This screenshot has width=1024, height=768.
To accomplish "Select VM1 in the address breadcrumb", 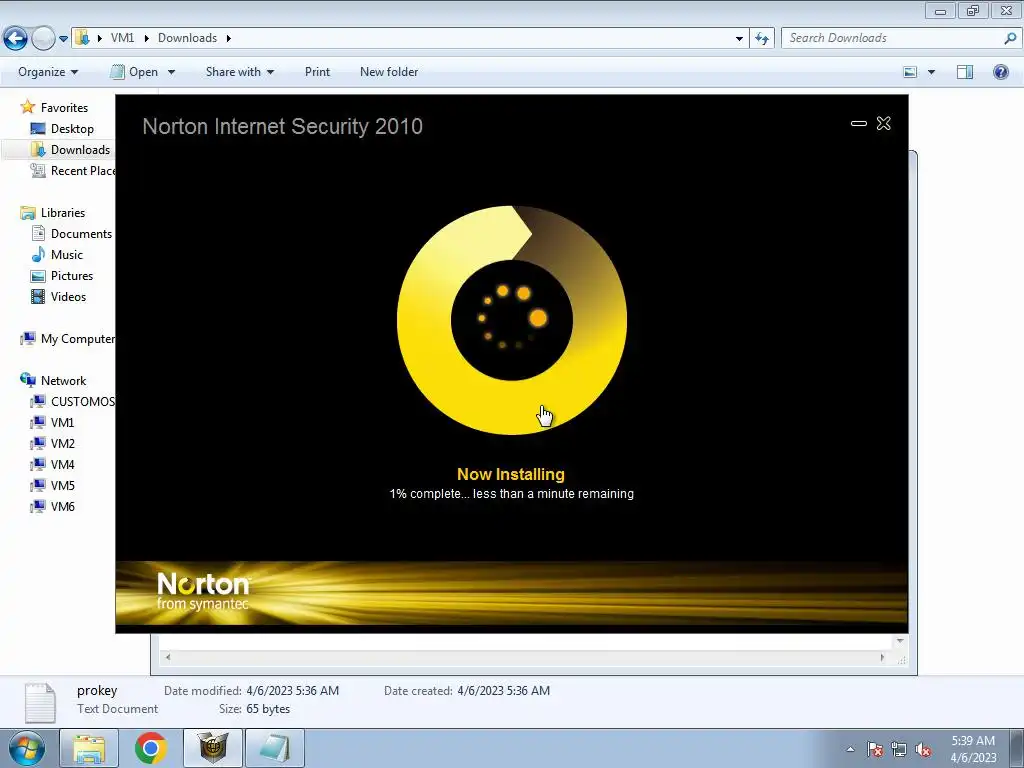I will tap(122, 38).
